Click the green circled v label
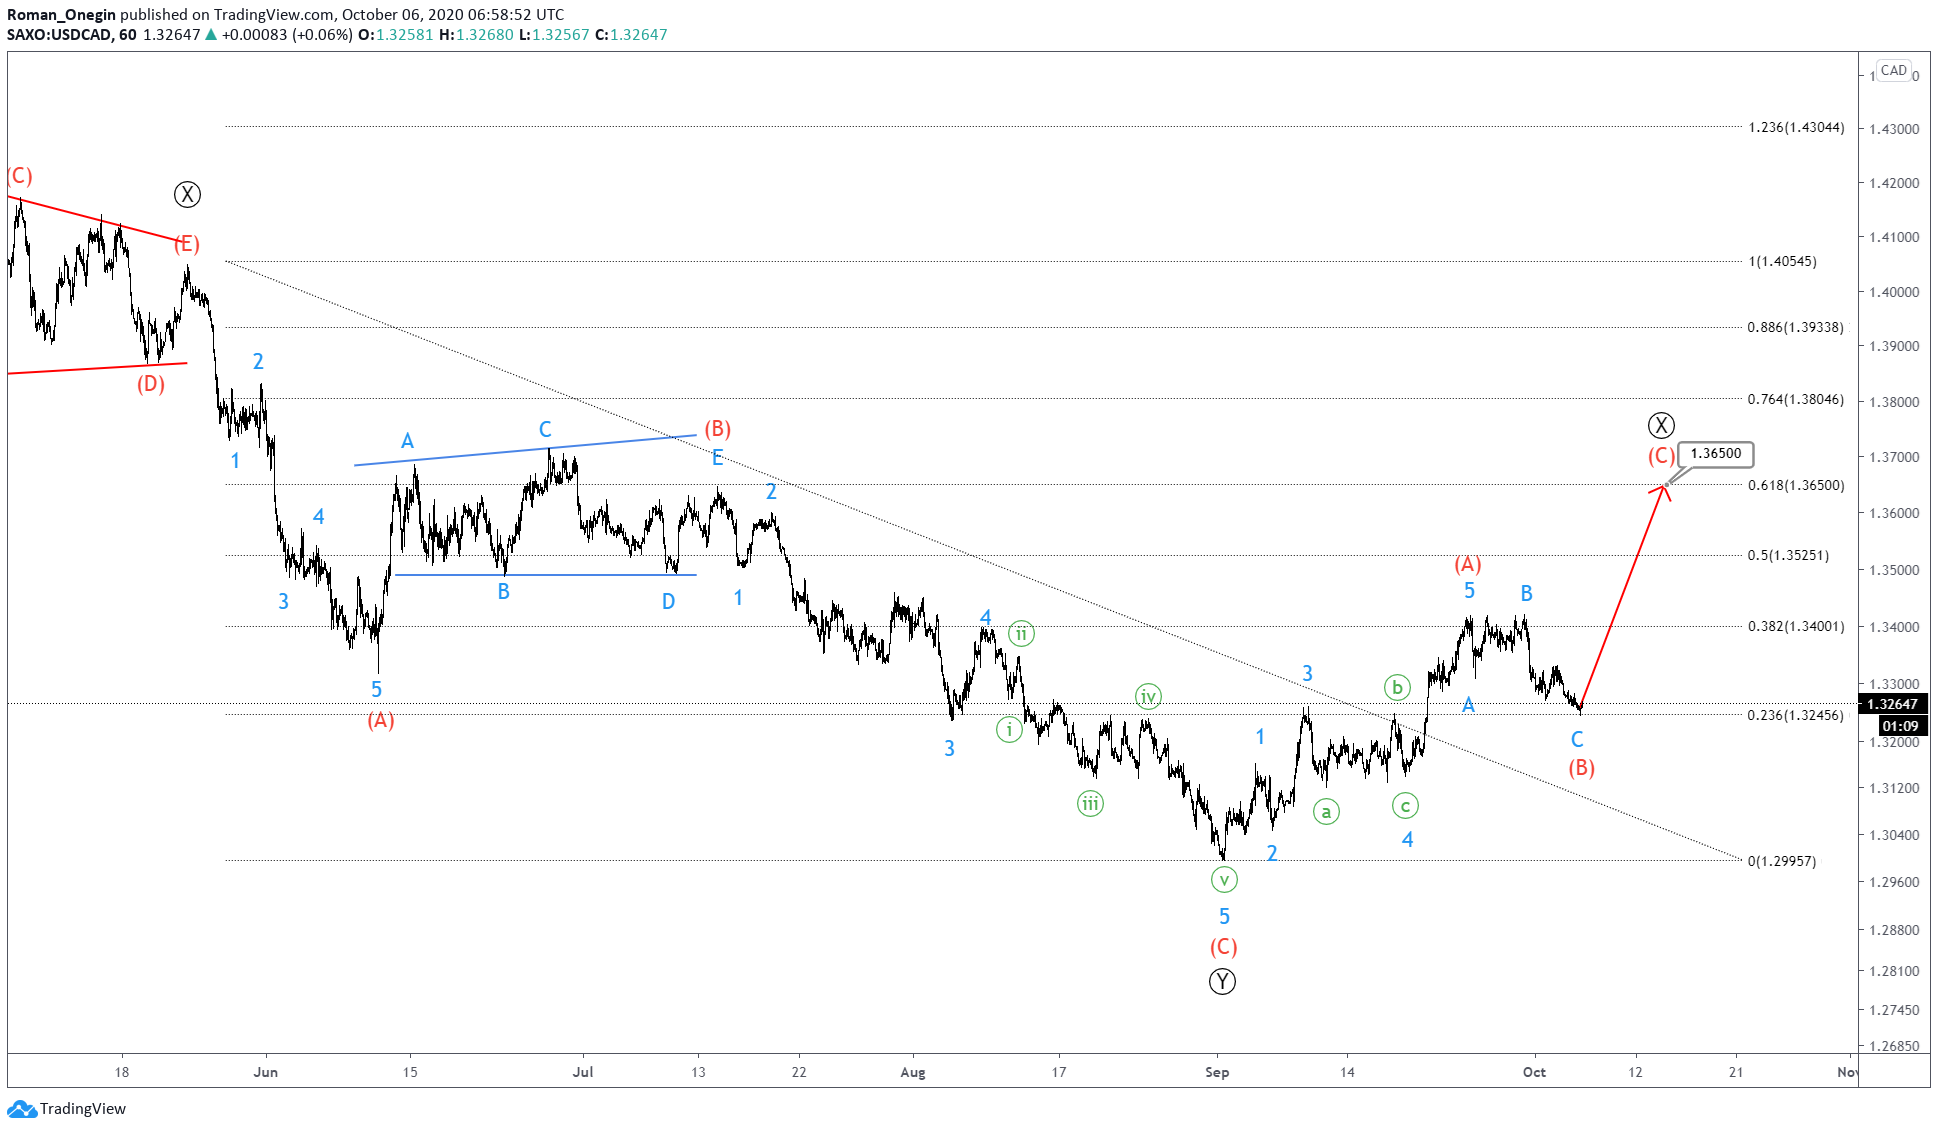 coord(1224,880)
